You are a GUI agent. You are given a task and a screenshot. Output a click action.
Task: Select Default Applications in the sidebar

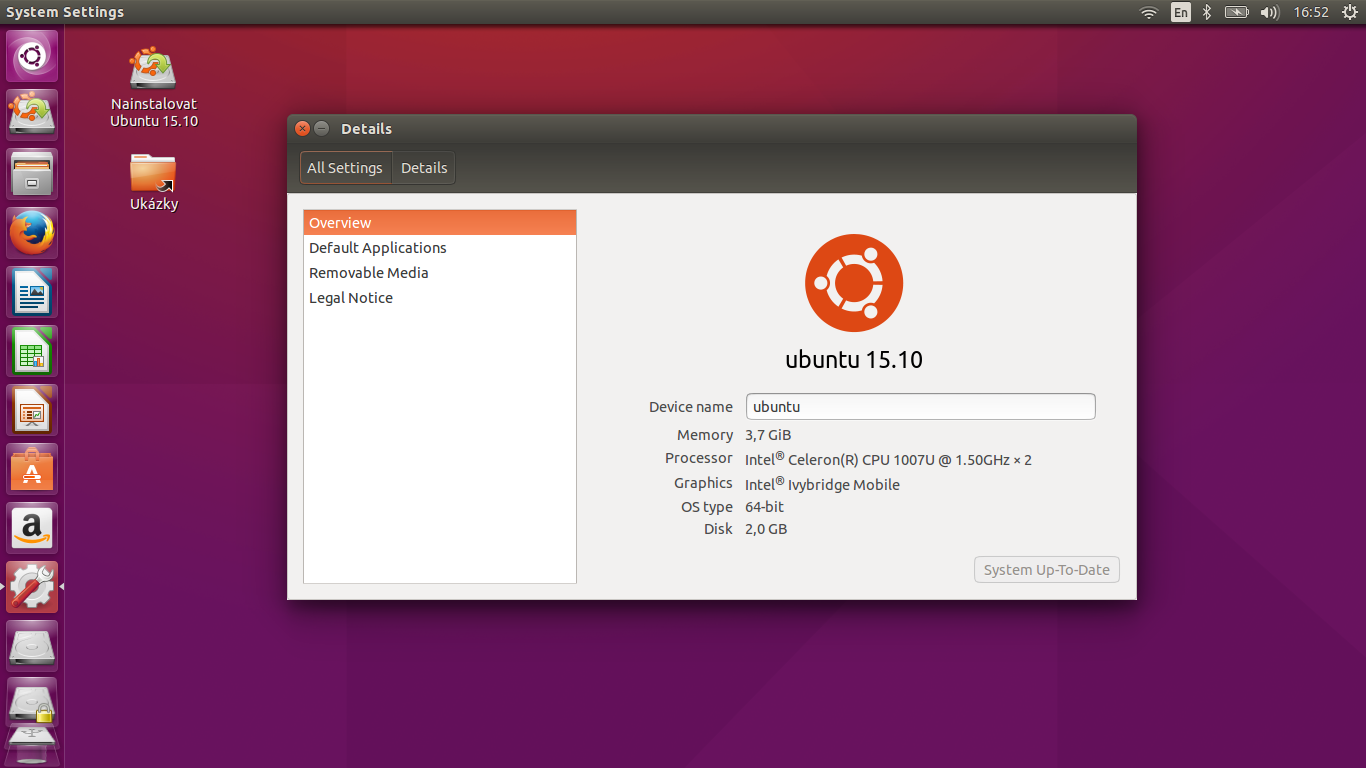pos(440,248)
